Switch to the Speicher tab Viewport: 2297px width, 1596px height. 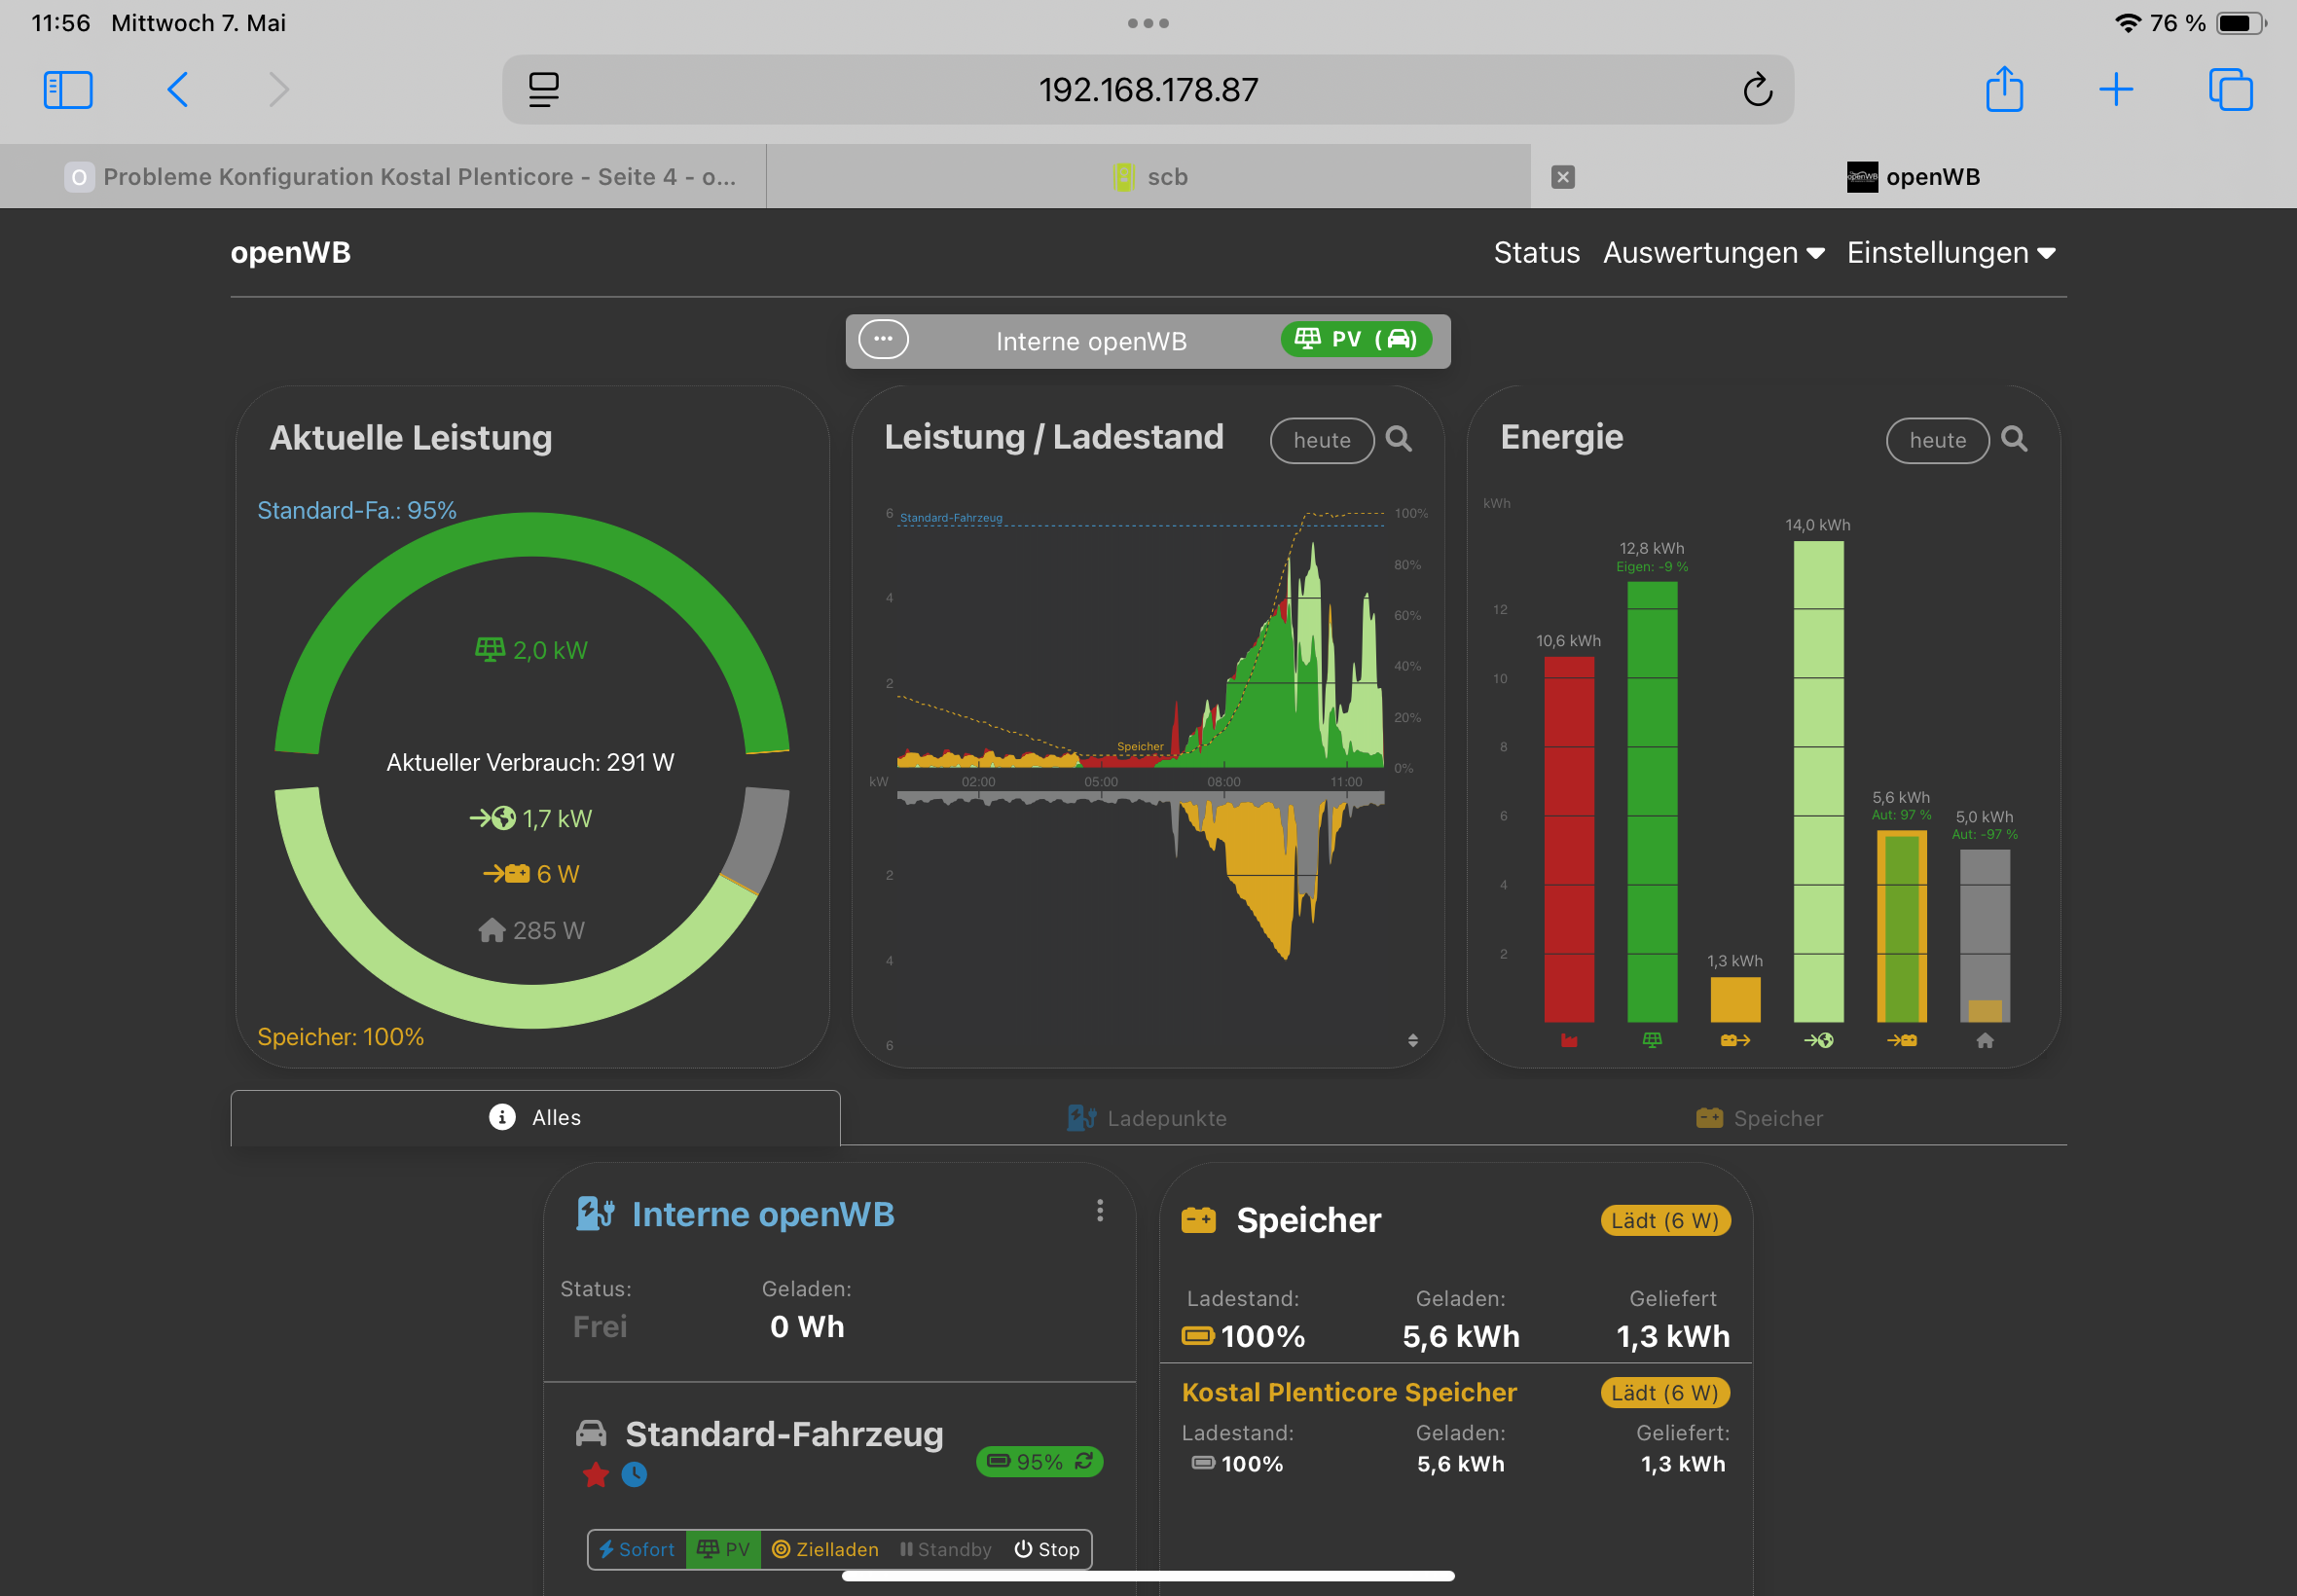pos(1759,1118)
